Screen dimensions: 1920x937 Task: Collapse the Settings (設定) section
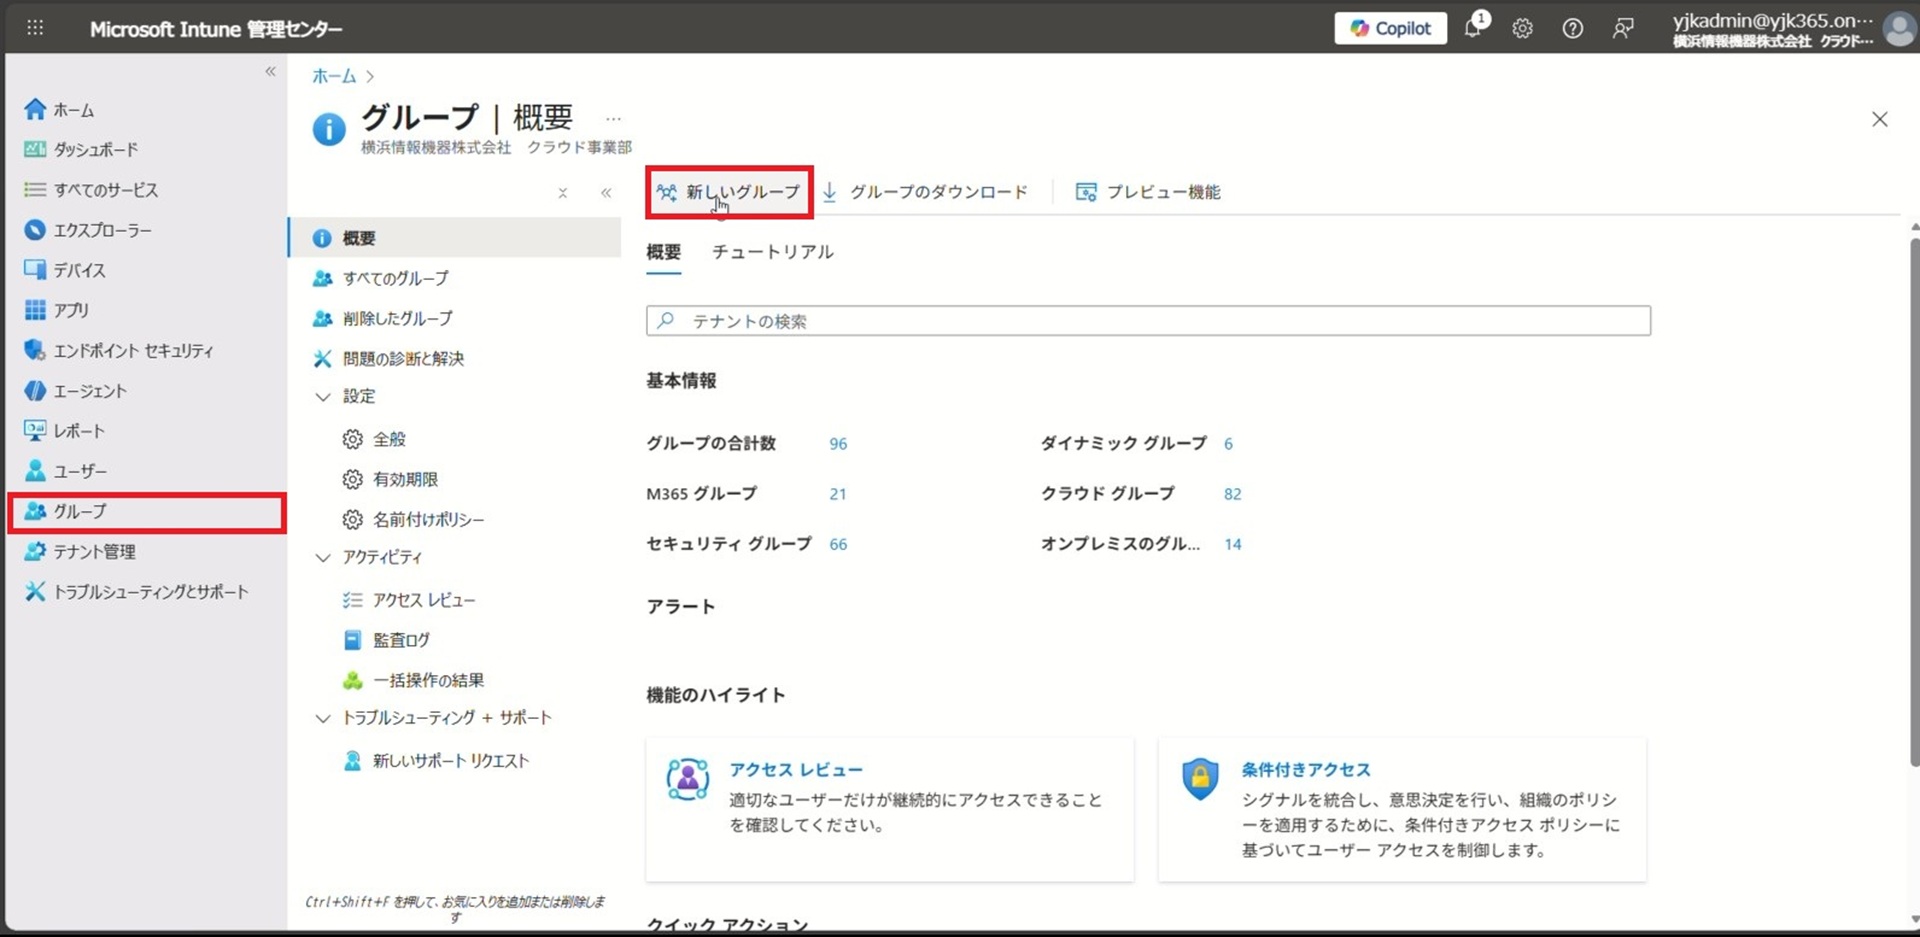pyautogui.click(x=323, y=397)
